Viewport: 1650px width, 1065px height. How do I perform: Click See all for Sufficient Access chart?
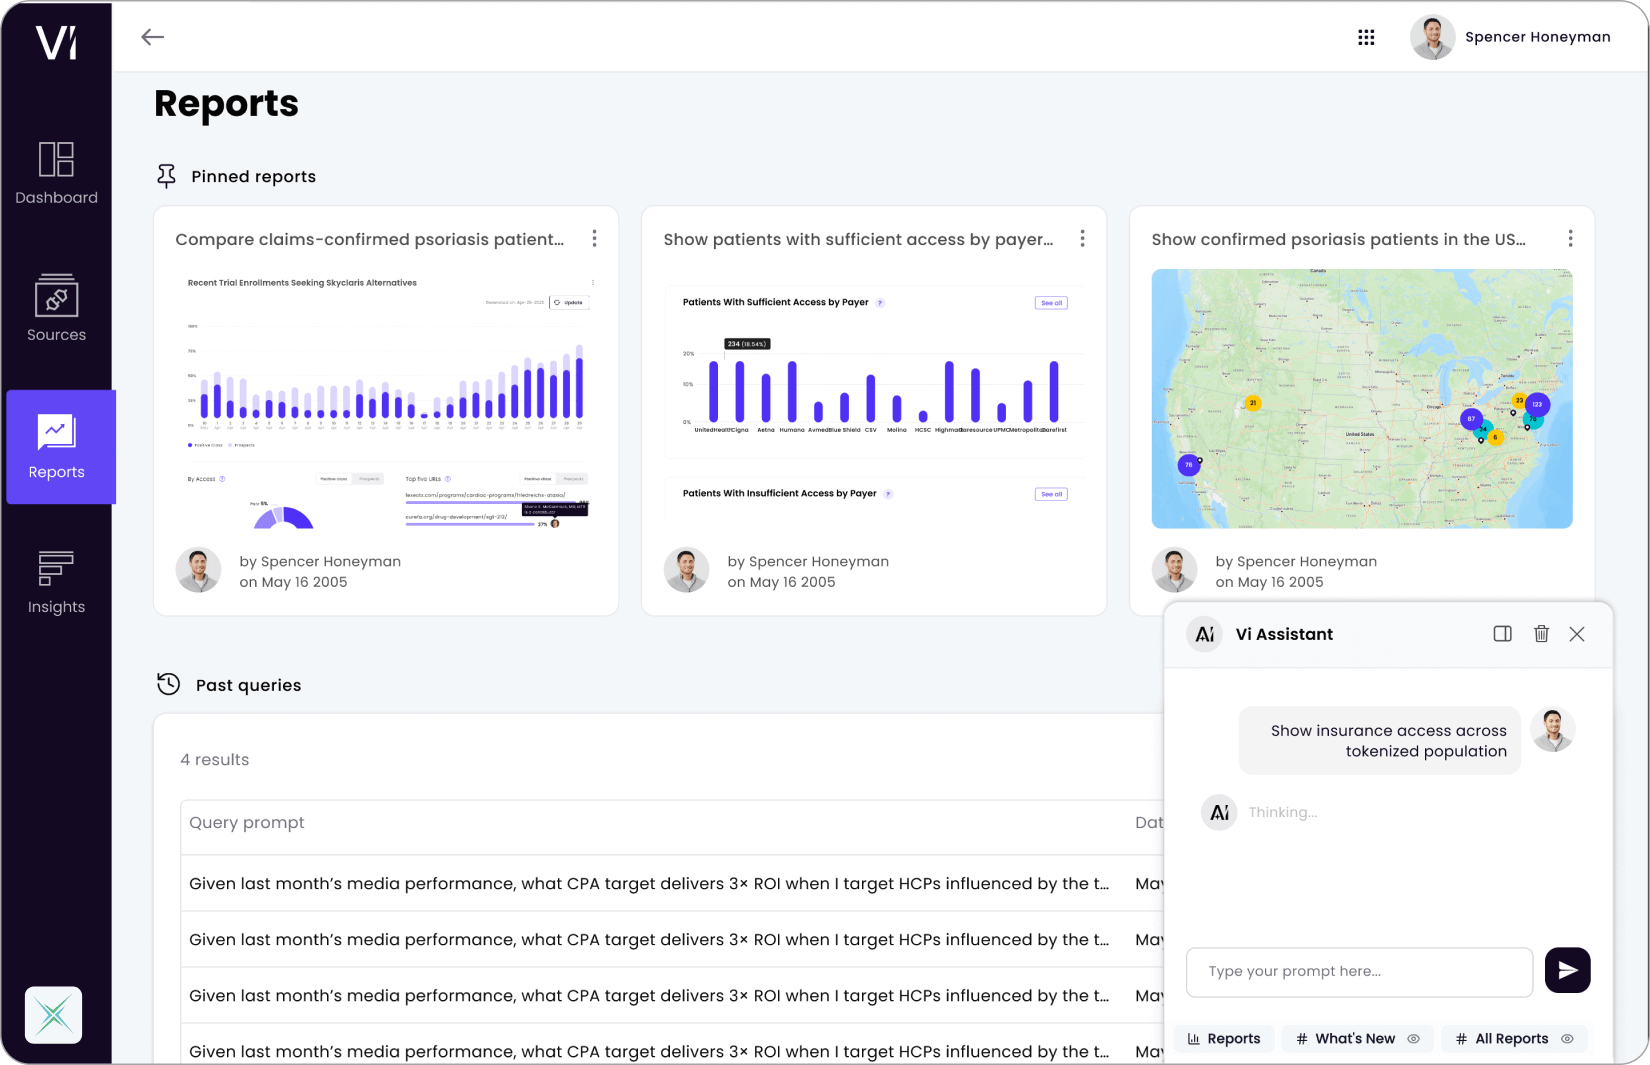[1051, 303]
